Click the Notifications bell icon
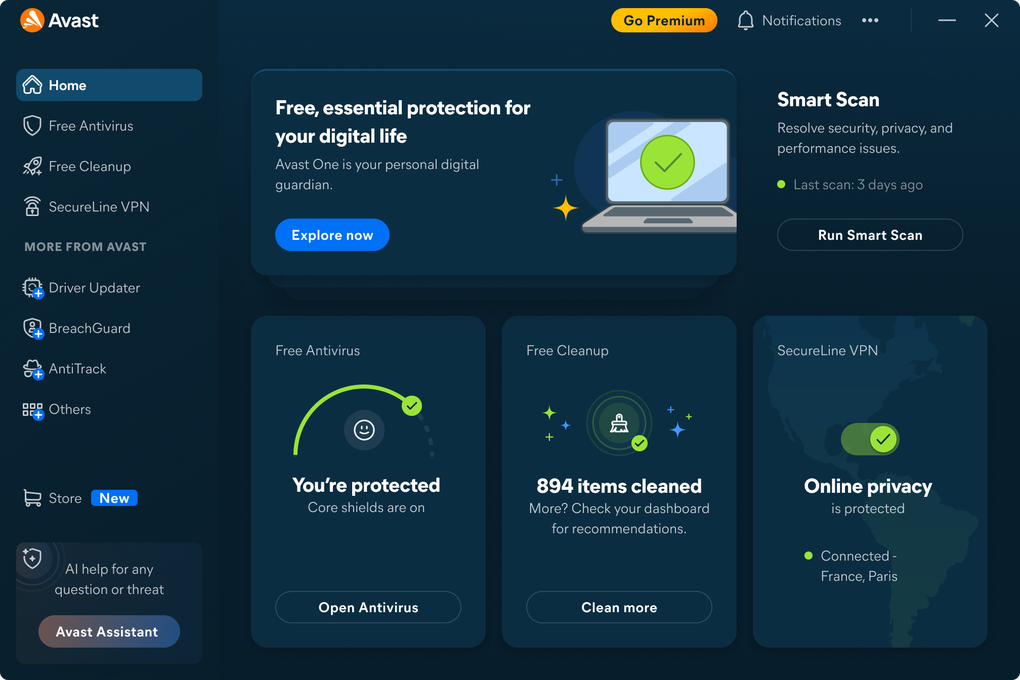 click(x=745, y=19)
